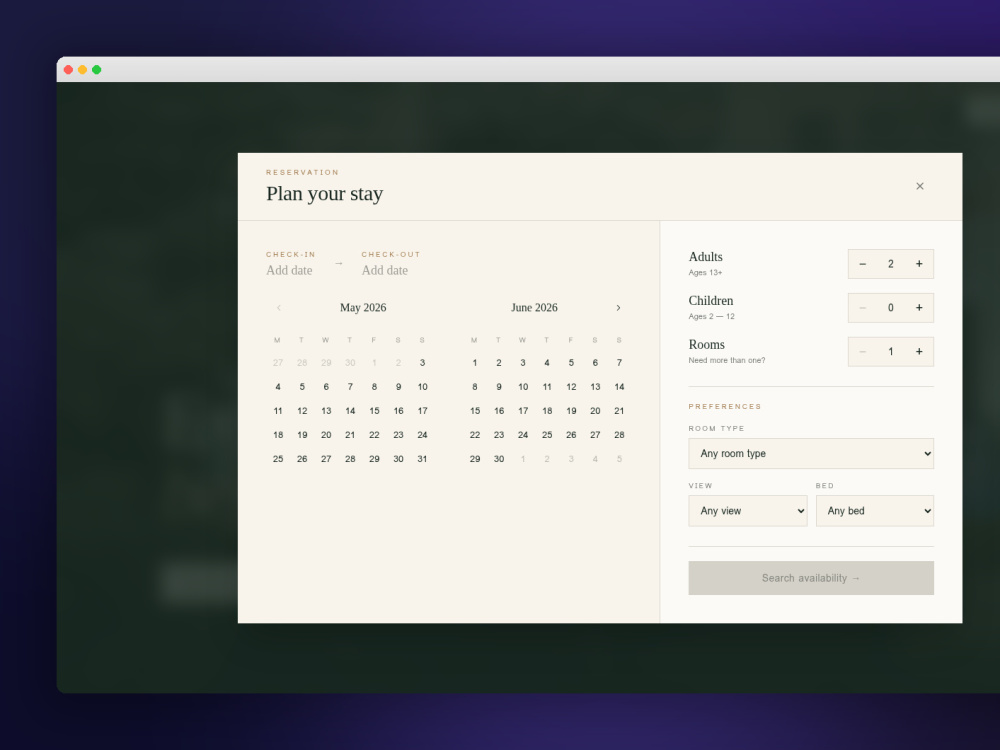Increase the Rooms count

(x=919, y=352)
